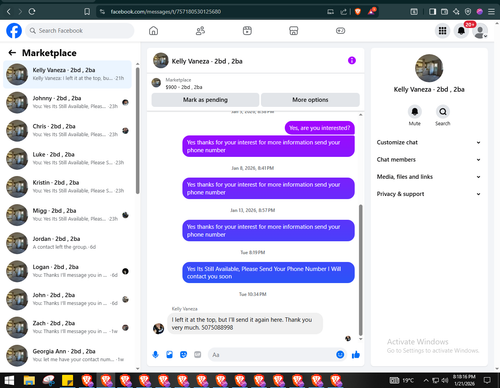
Task: Click More options button
Action: [310, 100]
